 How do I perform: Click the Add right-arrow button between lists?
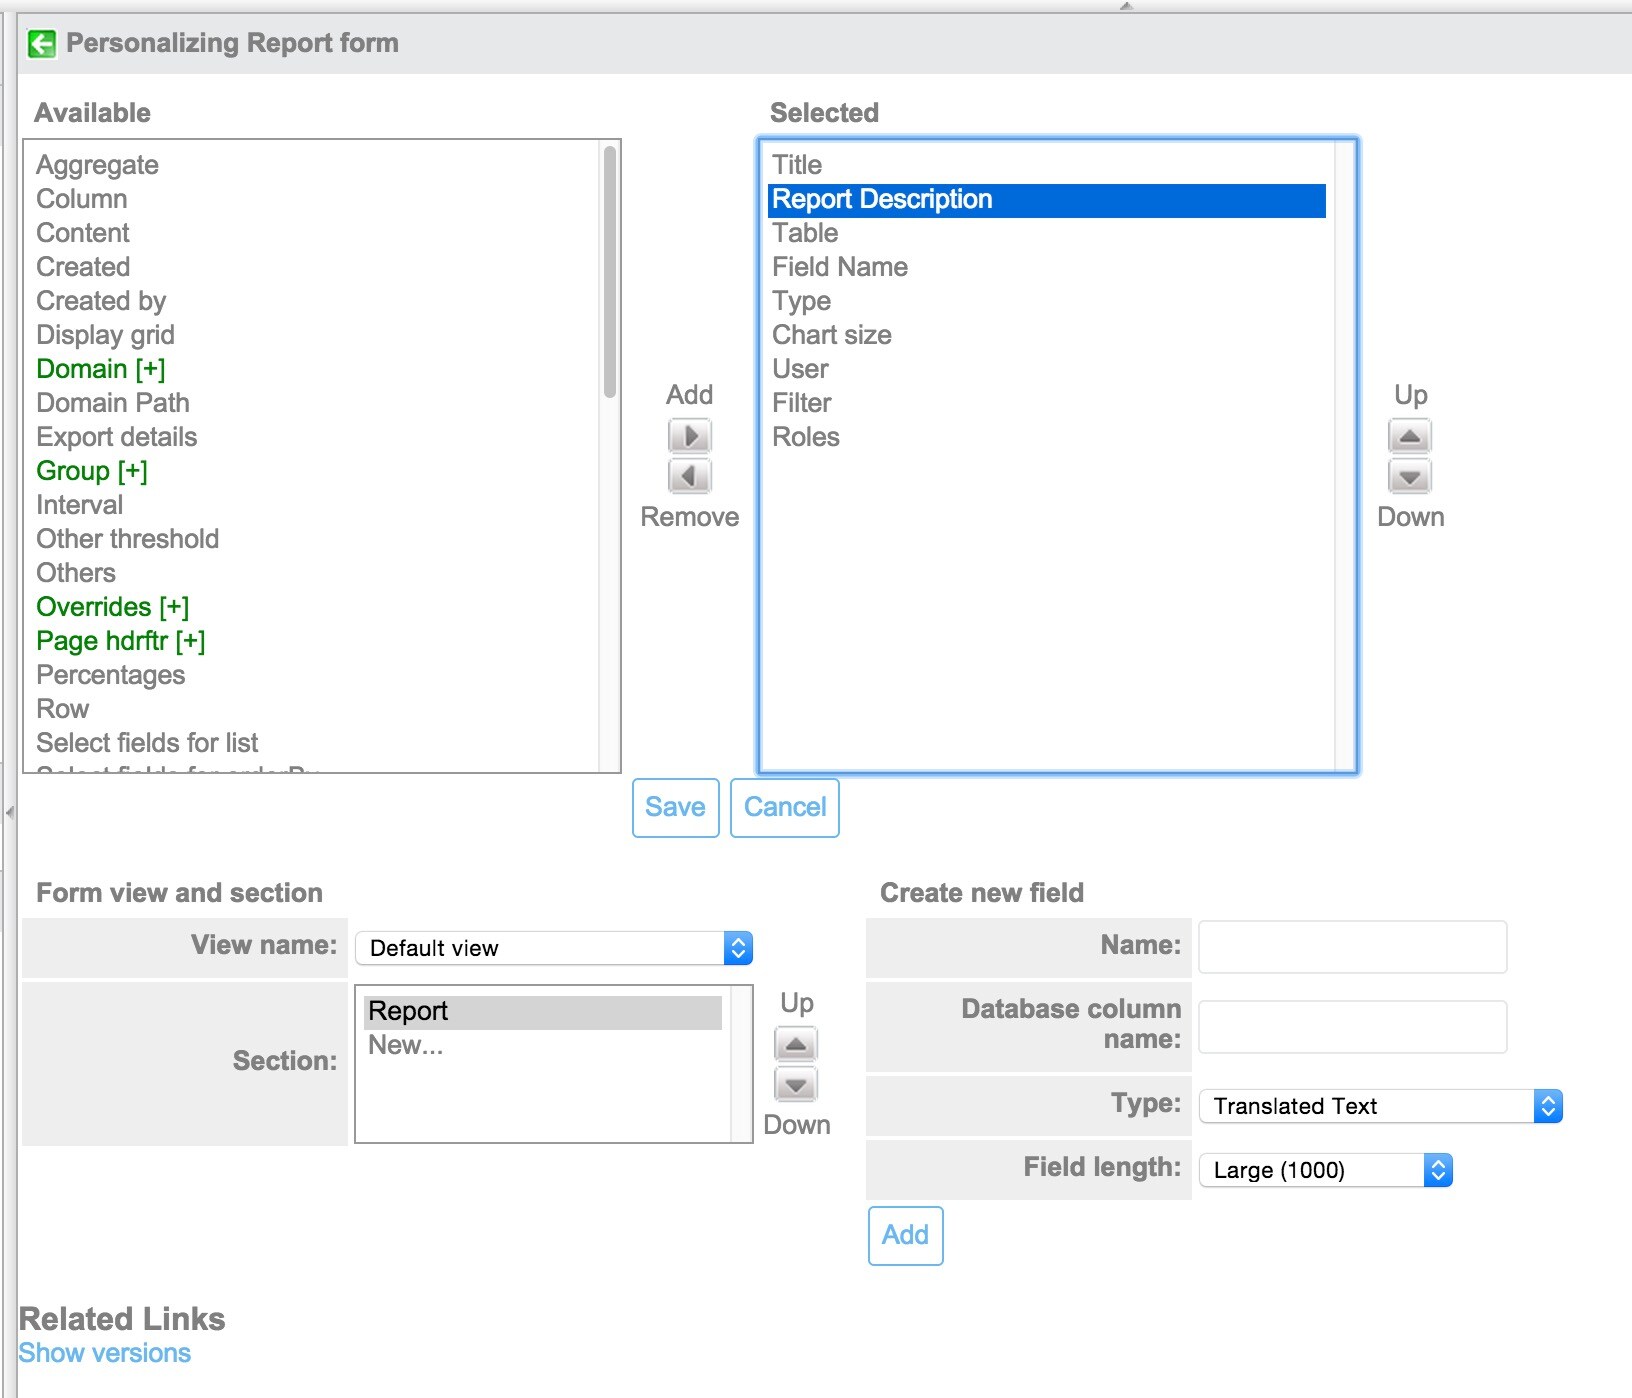tap(690, 436)
